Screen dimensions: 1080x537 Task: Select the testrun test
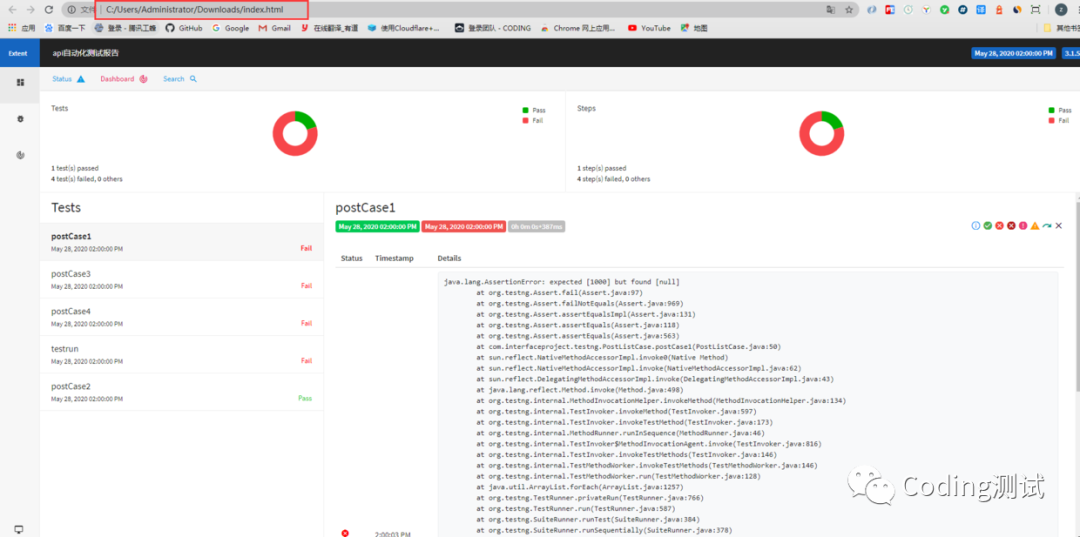(x=181, y=354)
